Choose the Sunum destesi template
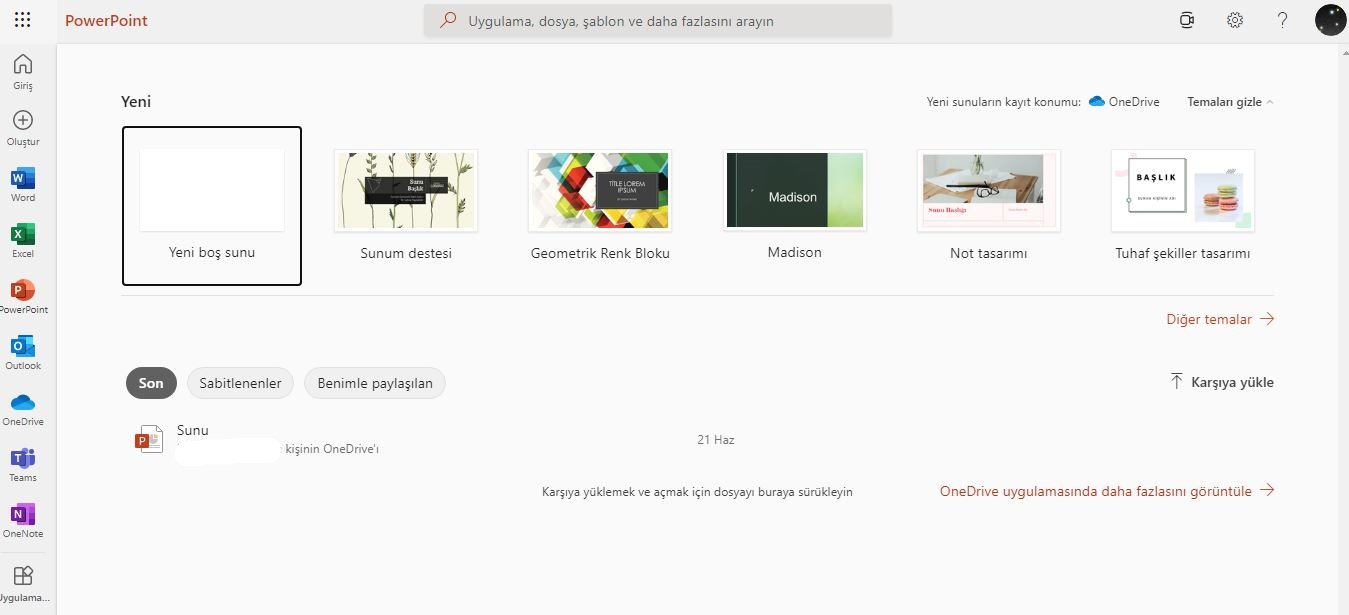1349x615 pixels. [x=406, y=206]
